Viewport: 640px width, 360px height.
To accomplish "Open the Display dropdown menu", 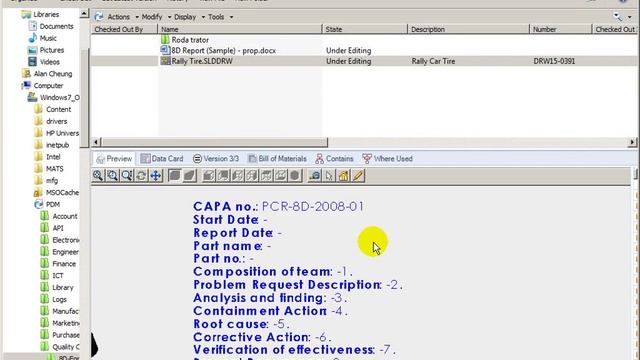I will (189, 17).
